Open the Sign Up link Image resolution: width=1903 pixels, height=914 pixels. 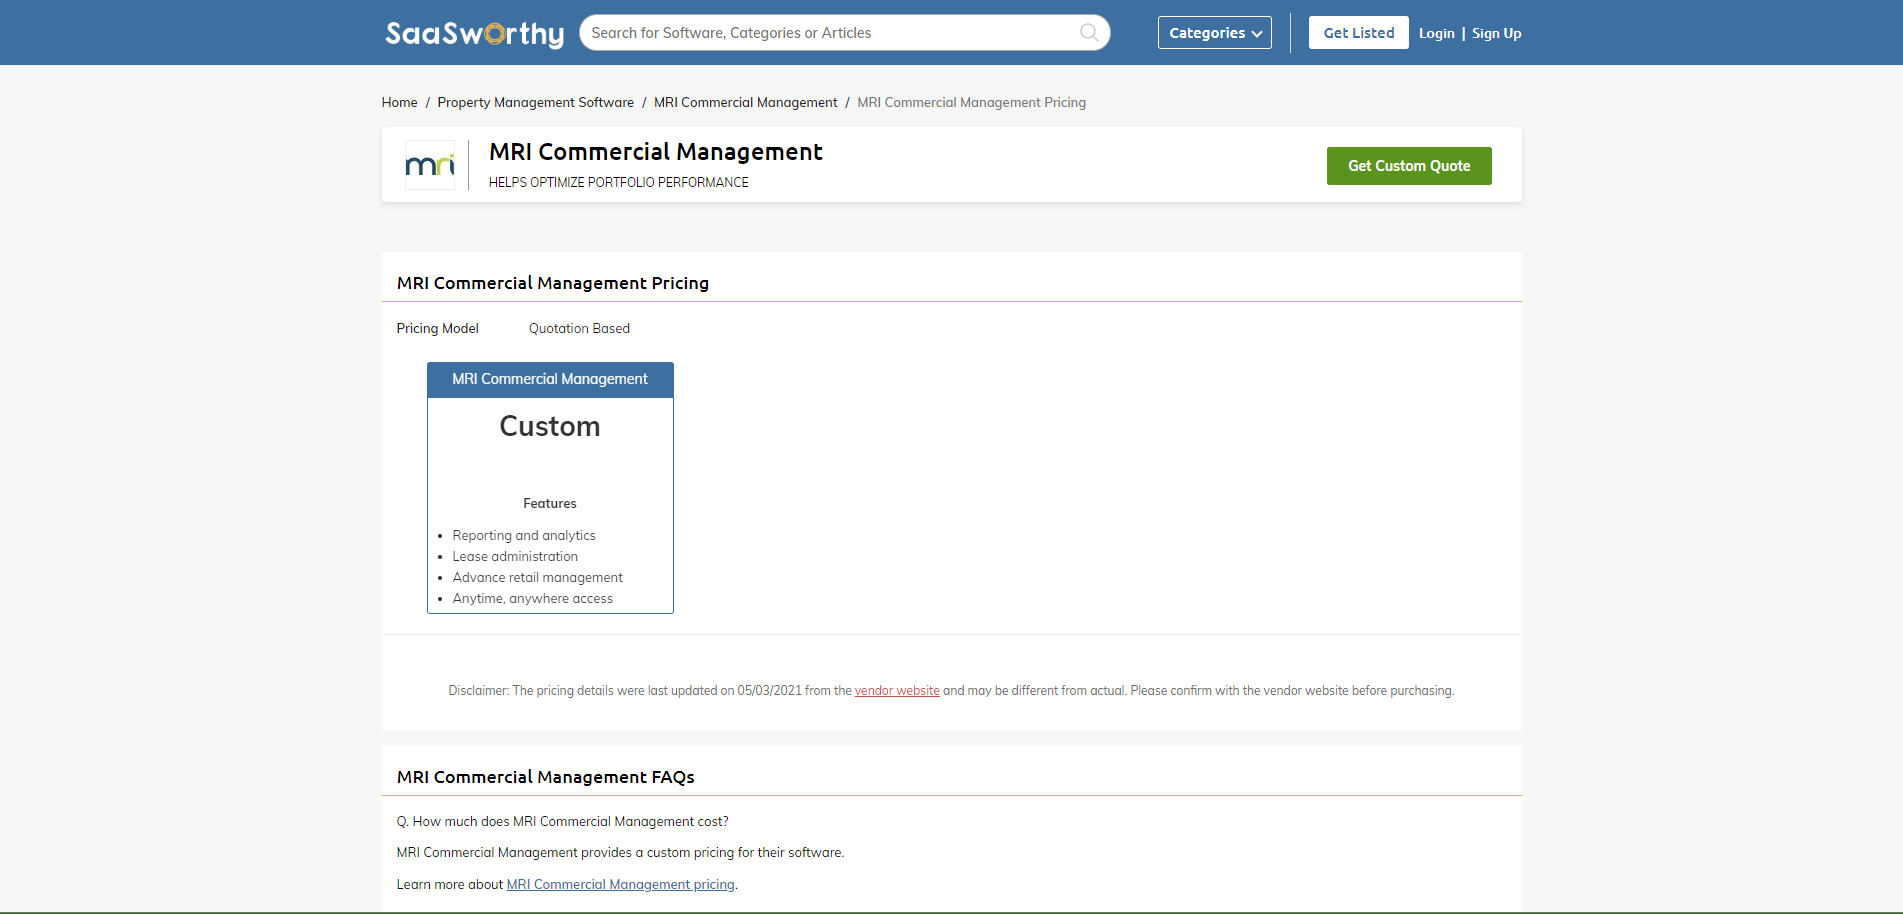click(1496, 33)
